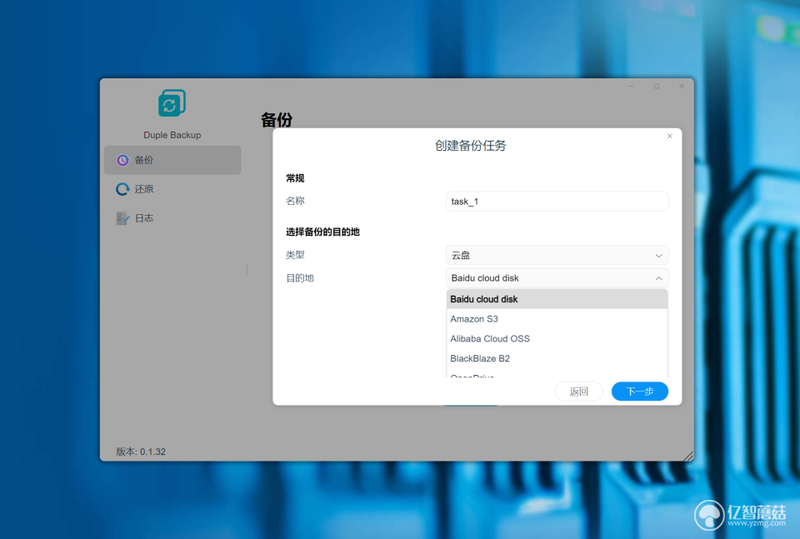Select Amazon S3 from the destination list
Screen dimensions: 800x539
coord(557,319)
